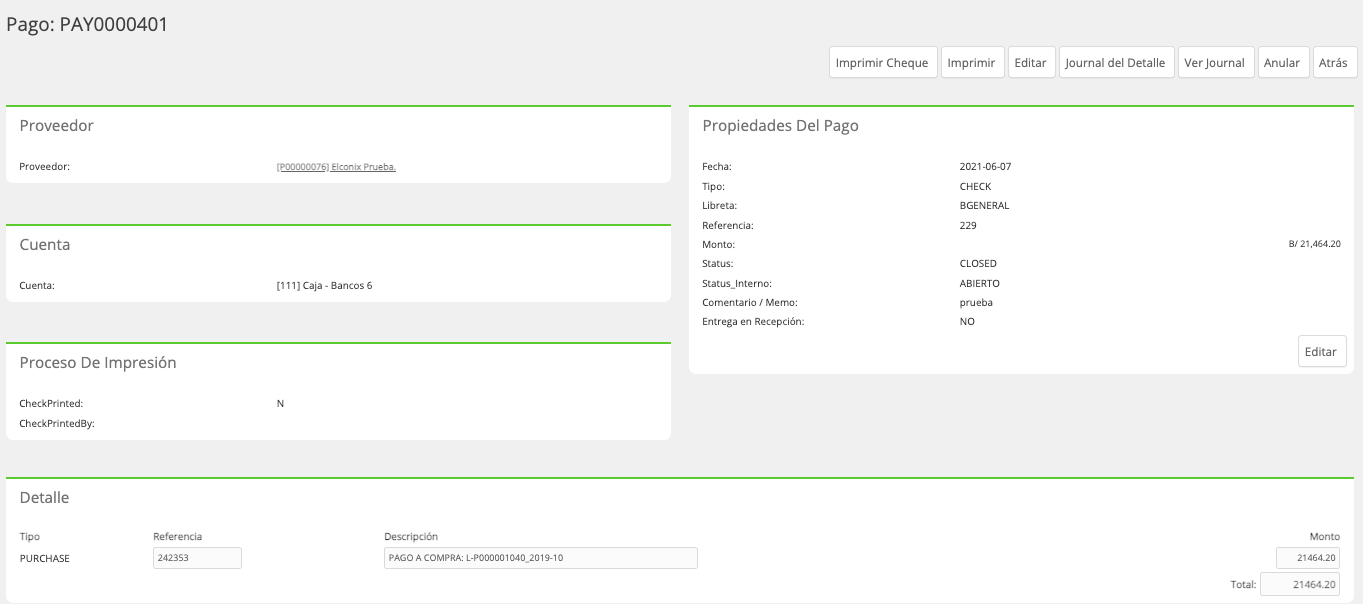The image size is (1363, 604).
Task: Click the Propiedades Del Pago heading
Action: [780, 126]
